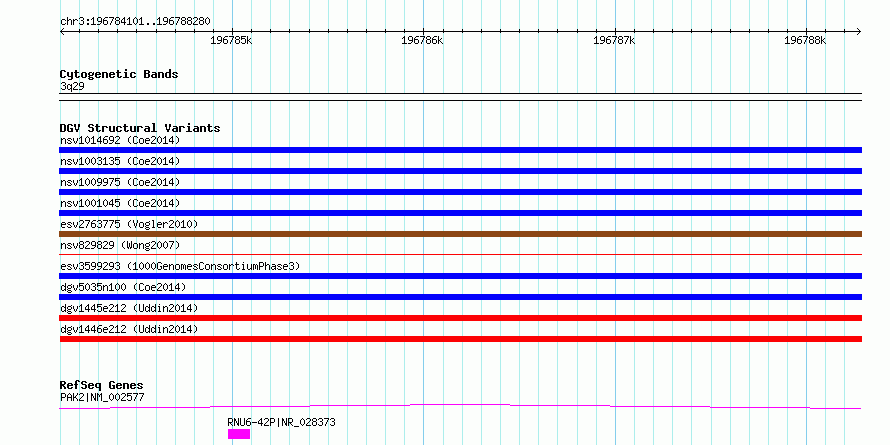This screenshot has height=445, width=890.
Task: Click the blue bar under esv3599293
Action: point(460,276)
